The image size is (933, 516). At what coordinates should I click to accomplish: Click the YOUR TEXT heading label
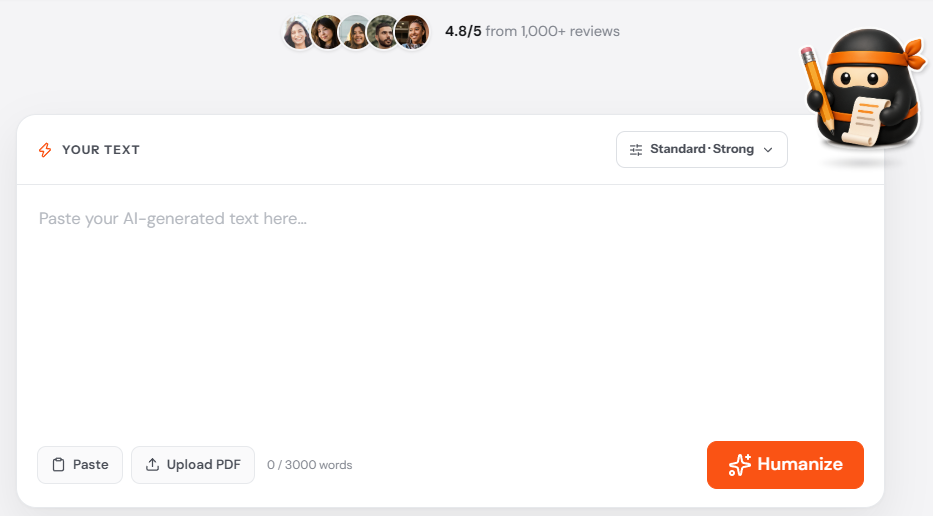click(x=101, y=150)
